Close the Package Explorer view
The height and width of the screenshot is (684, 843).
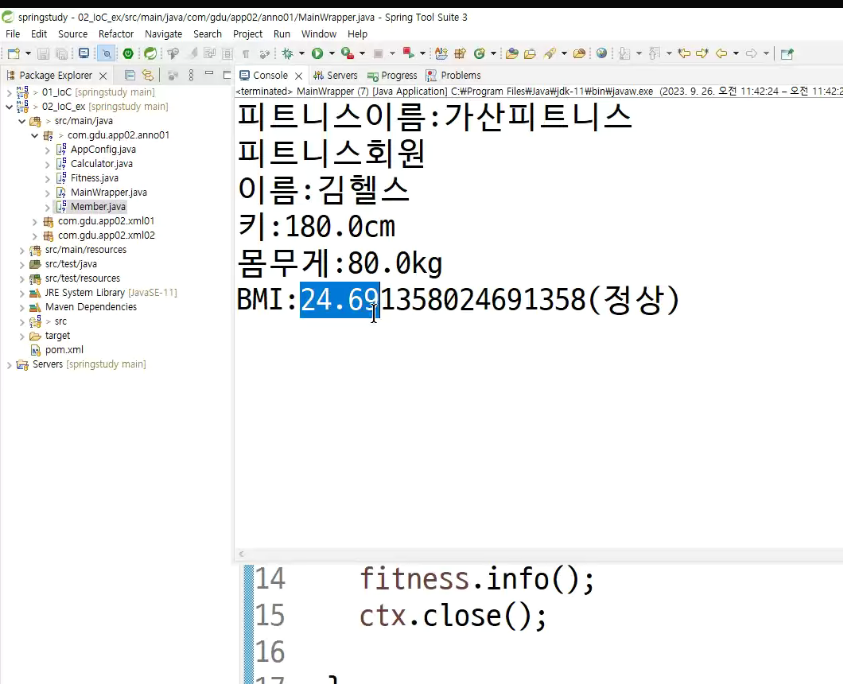(103, 76)
